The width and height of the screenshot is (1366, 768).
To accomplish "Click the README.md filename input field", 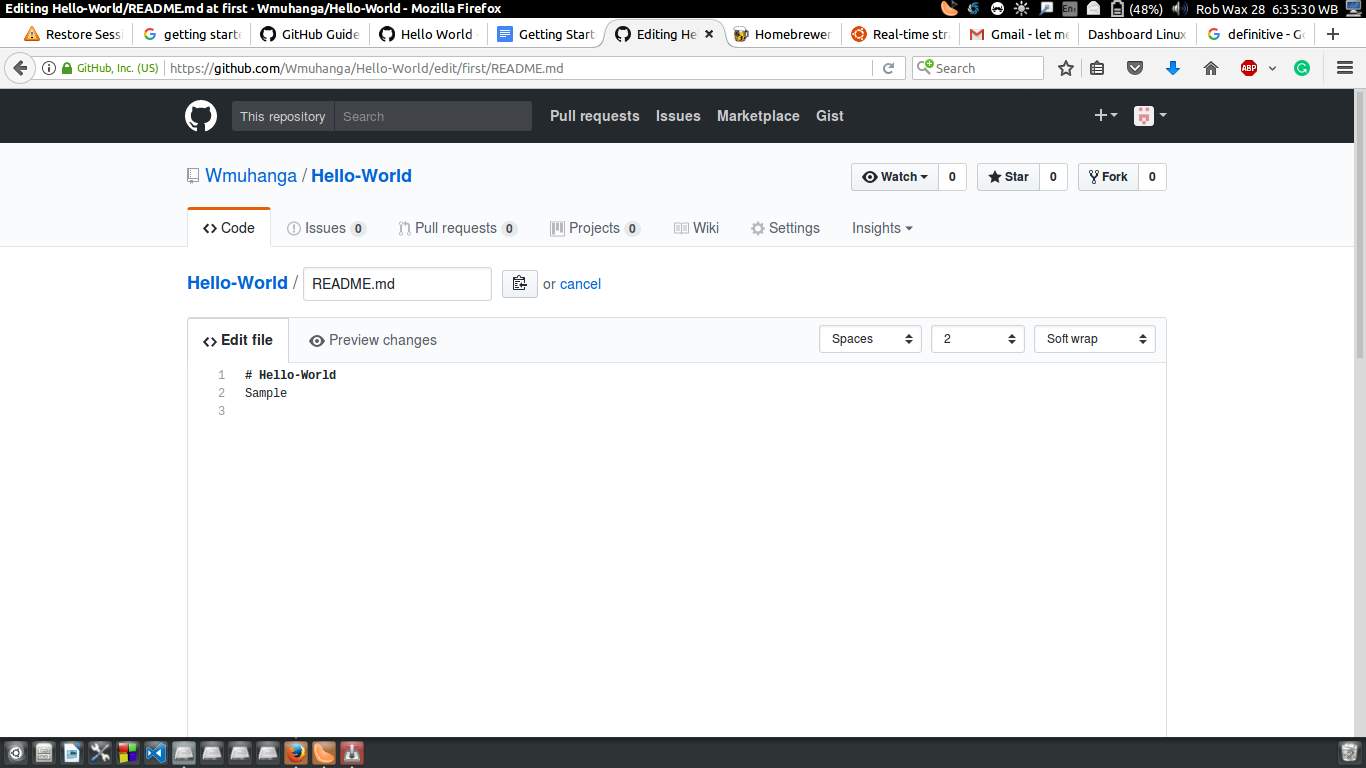I will [x=397, y=284].
